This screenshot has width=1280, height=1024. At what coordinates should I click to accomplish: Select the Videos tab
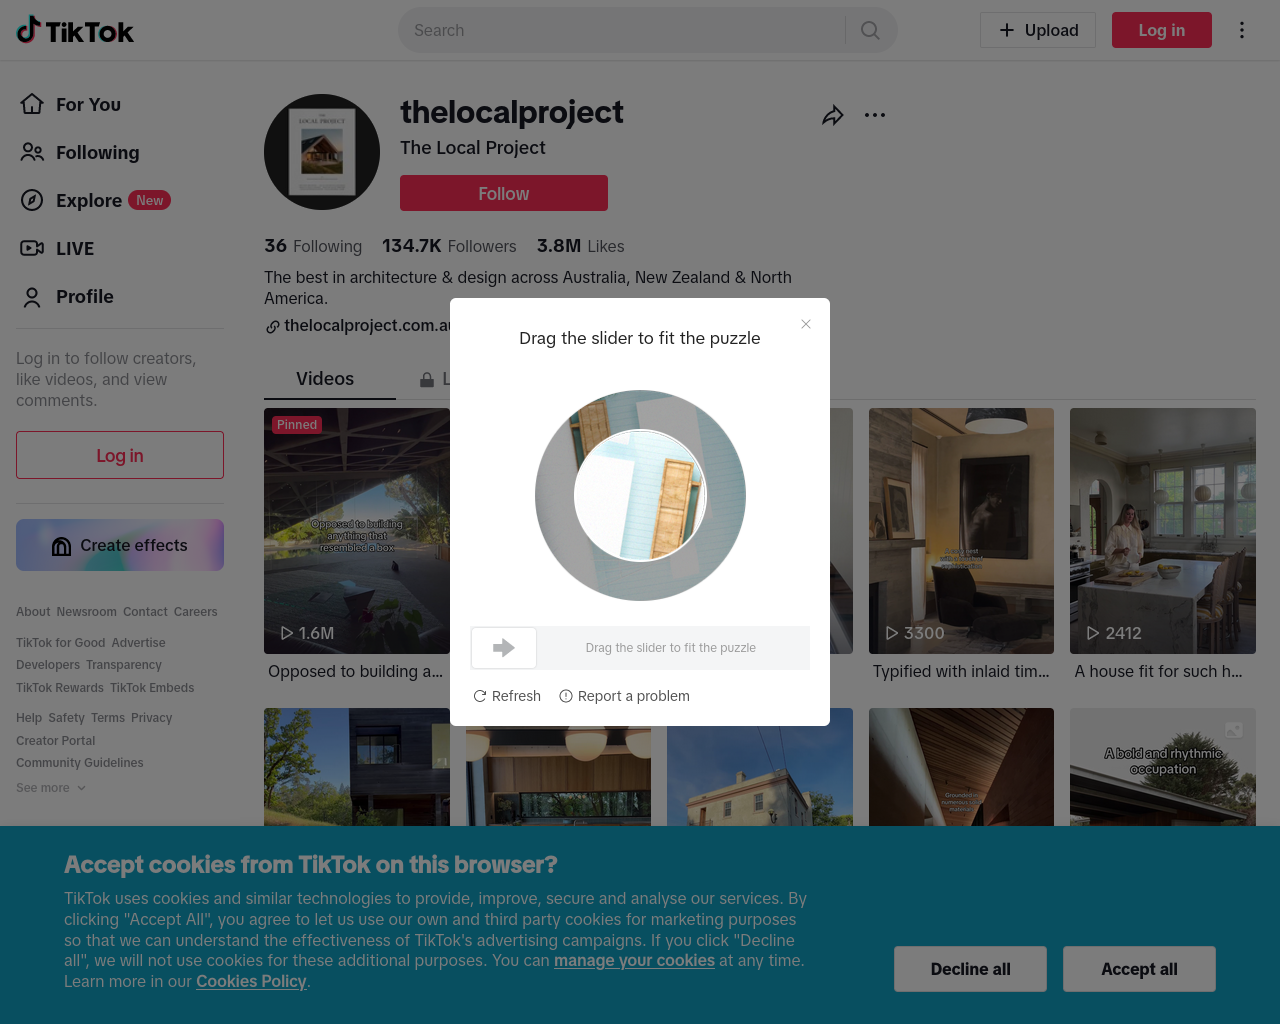[325, 379]
